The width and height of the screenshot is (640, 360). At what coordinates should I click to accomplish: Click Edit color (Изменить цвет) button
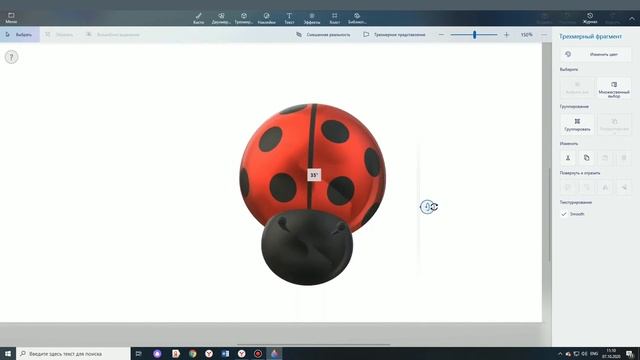pos(596,54)
